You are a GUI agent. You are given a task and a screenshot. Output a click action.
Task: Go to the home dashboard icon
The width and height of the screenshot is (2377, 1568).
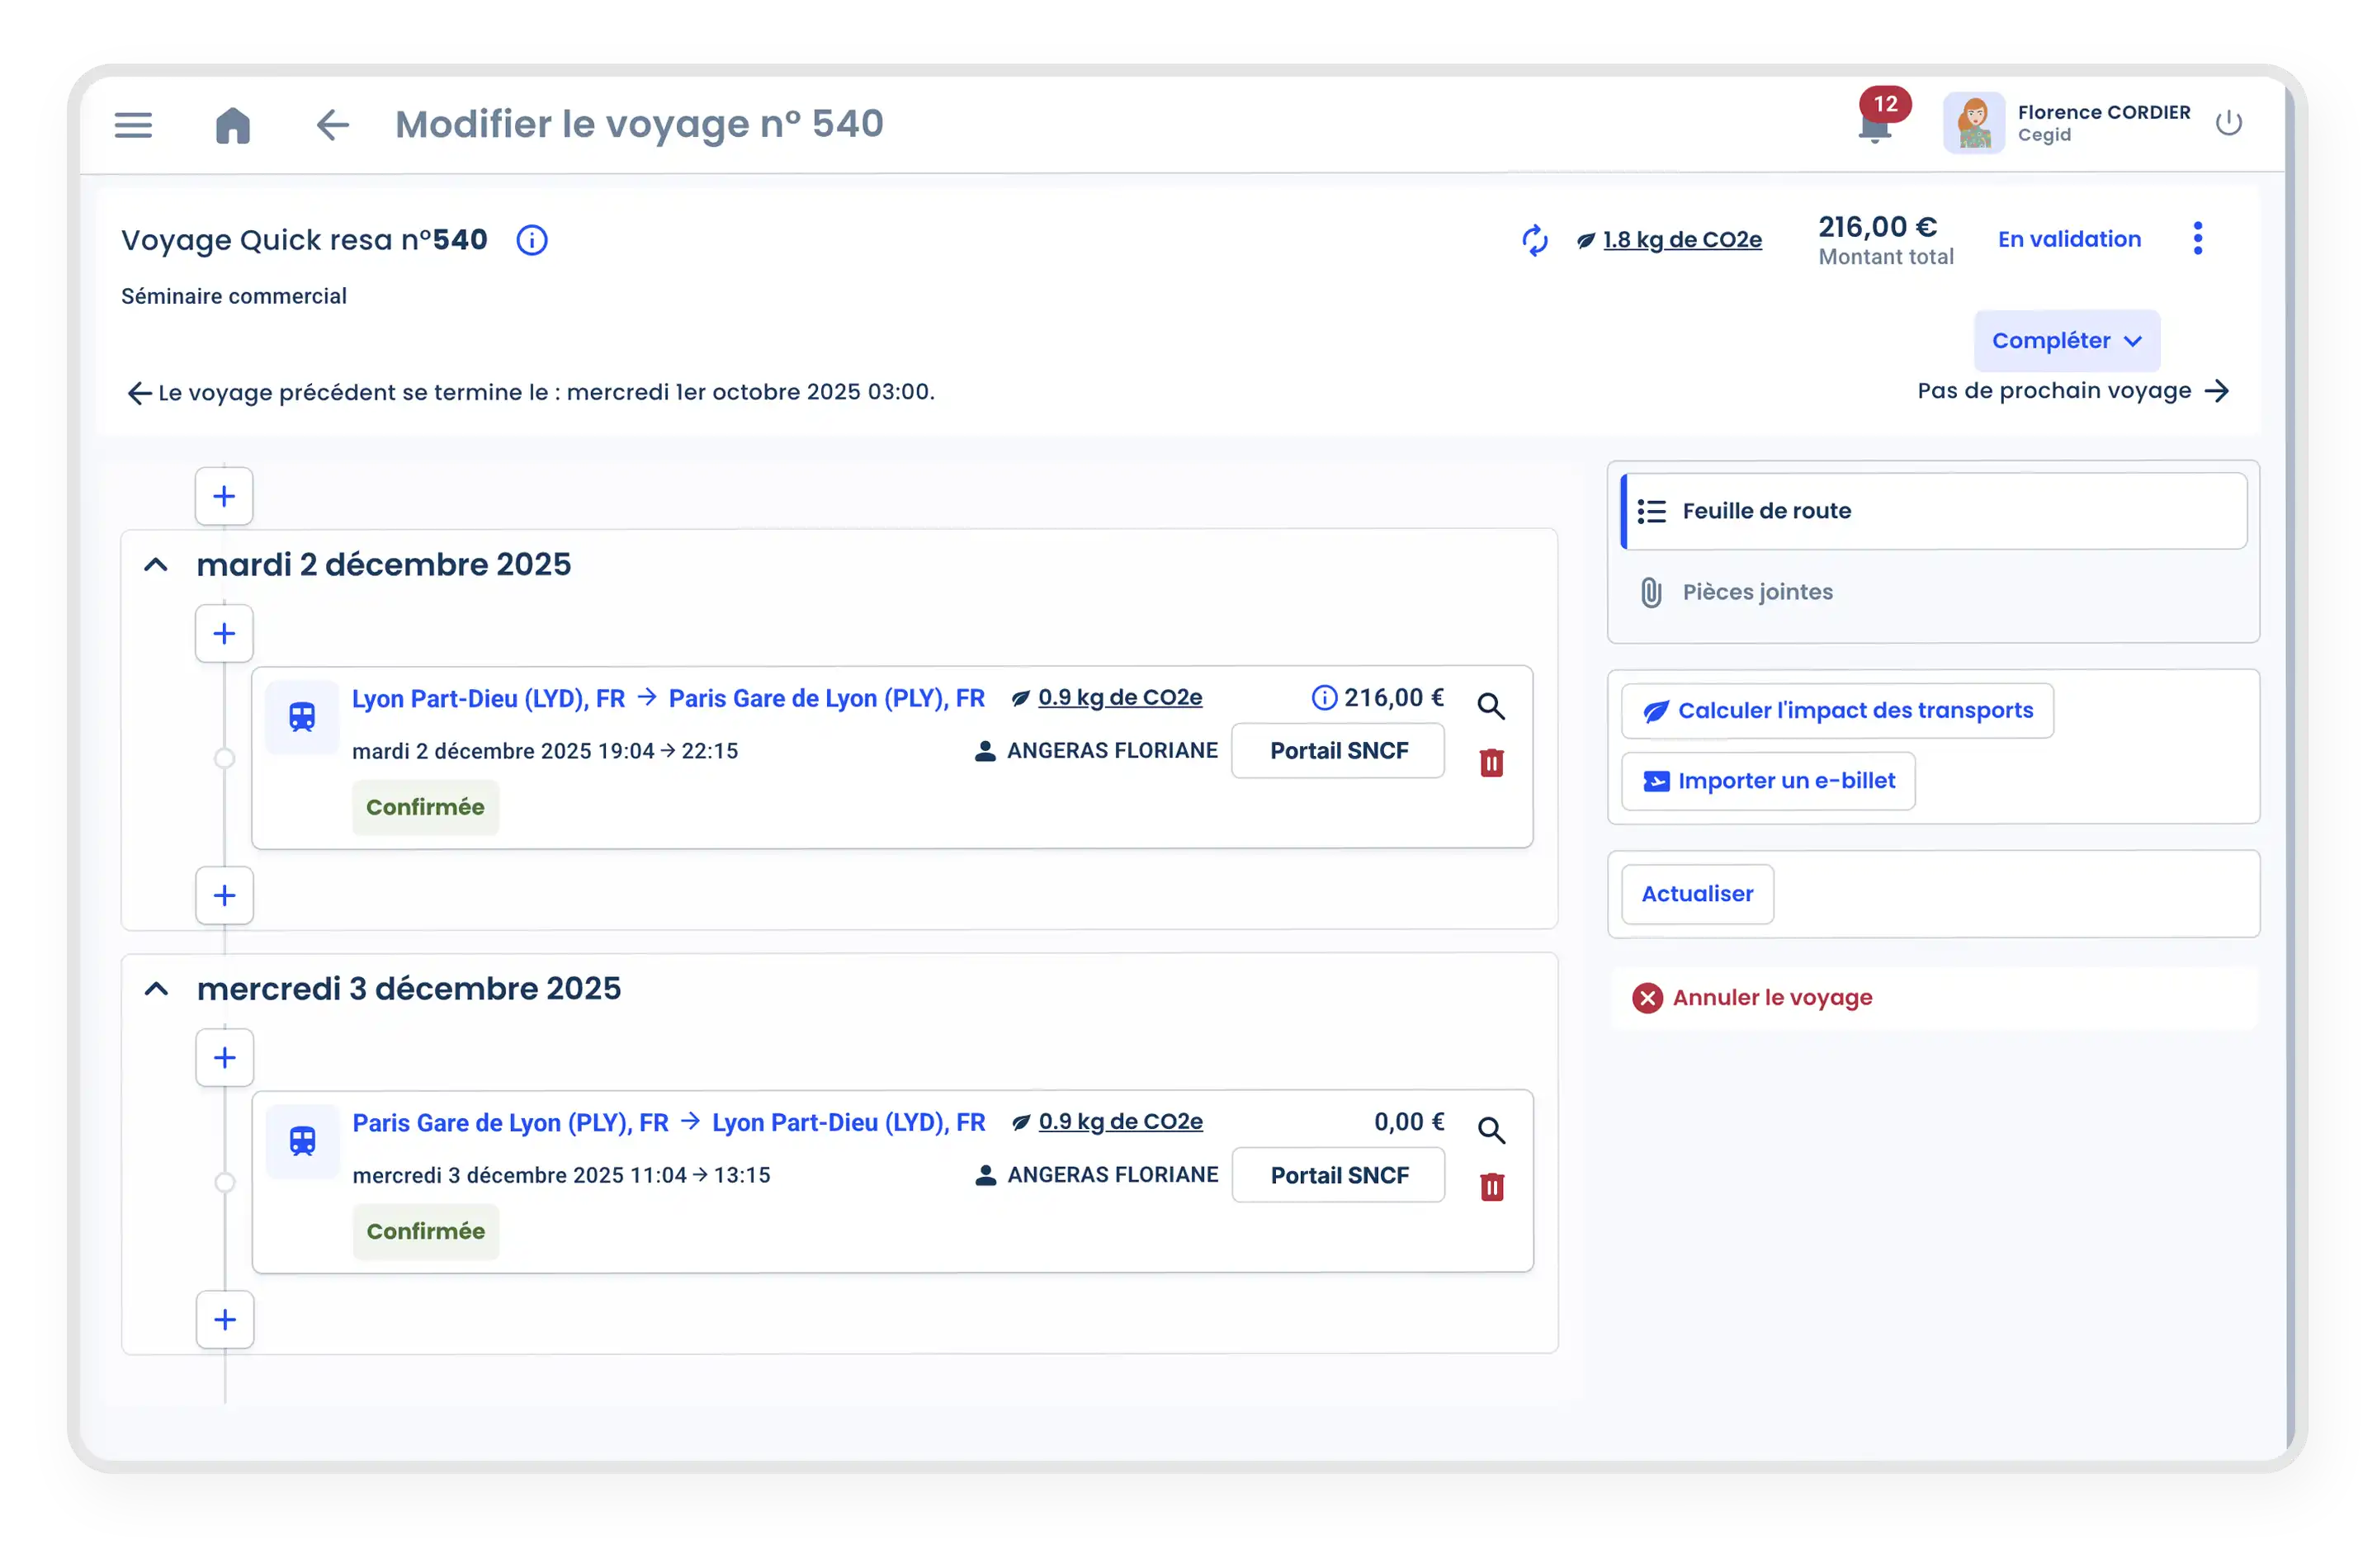point(233,125)
